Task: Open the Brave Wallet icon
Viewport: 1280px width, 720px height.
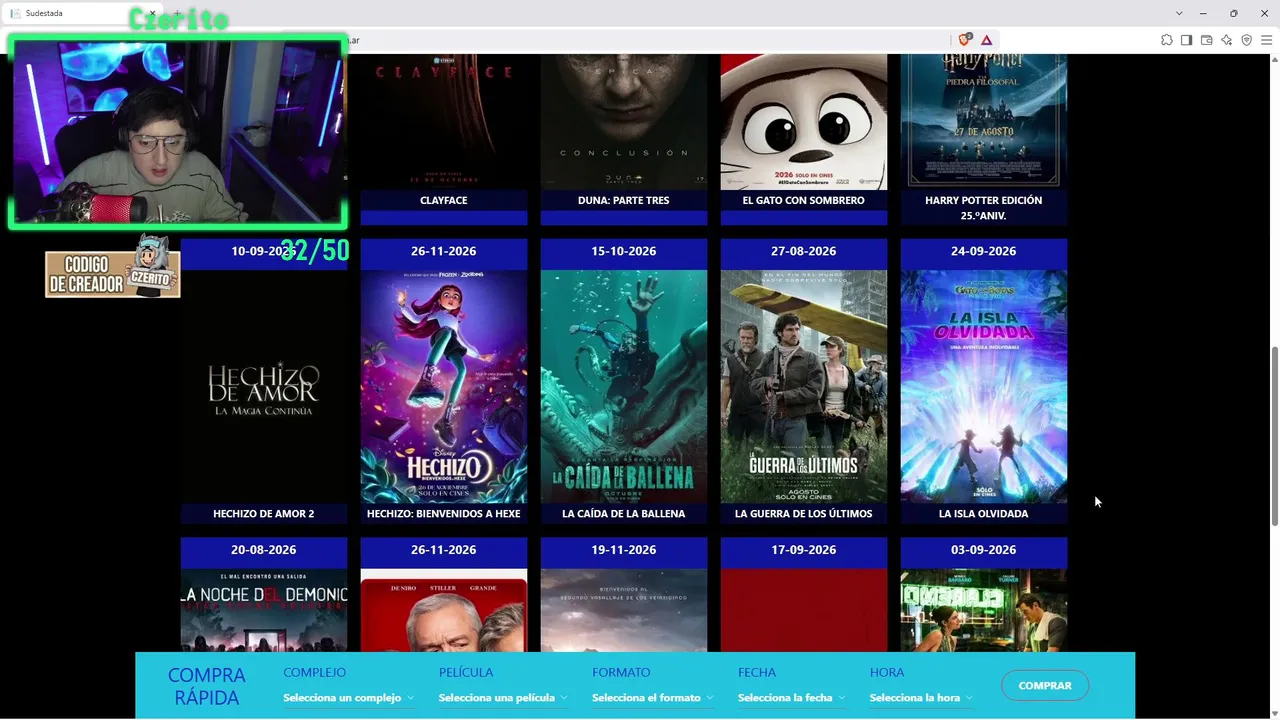Action: click(1206, 40)
